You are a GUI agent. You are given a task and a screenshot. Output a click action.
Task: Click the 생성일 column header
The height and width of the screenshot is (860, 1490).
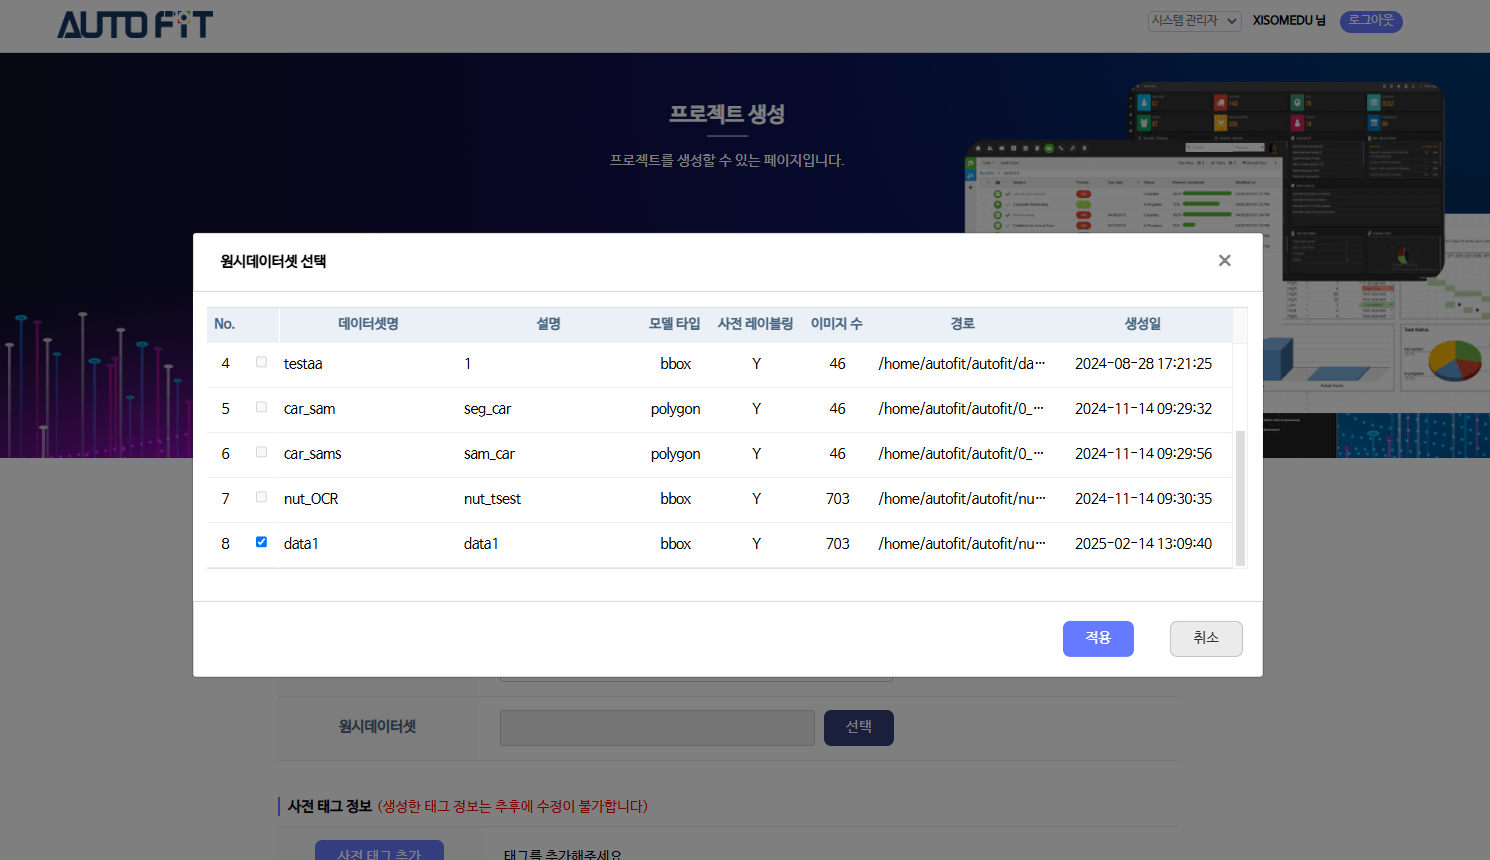[1142, 324]
